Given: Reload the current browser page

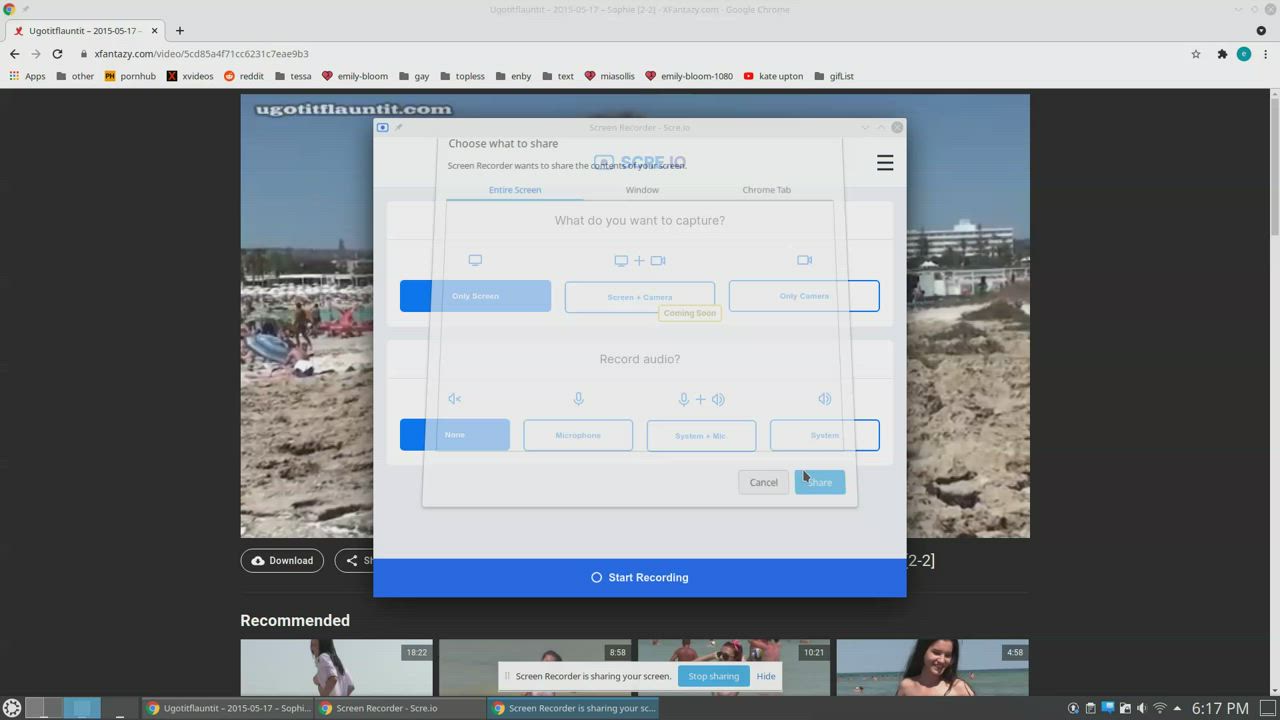Looking at the screenshot, I should 57,54.
